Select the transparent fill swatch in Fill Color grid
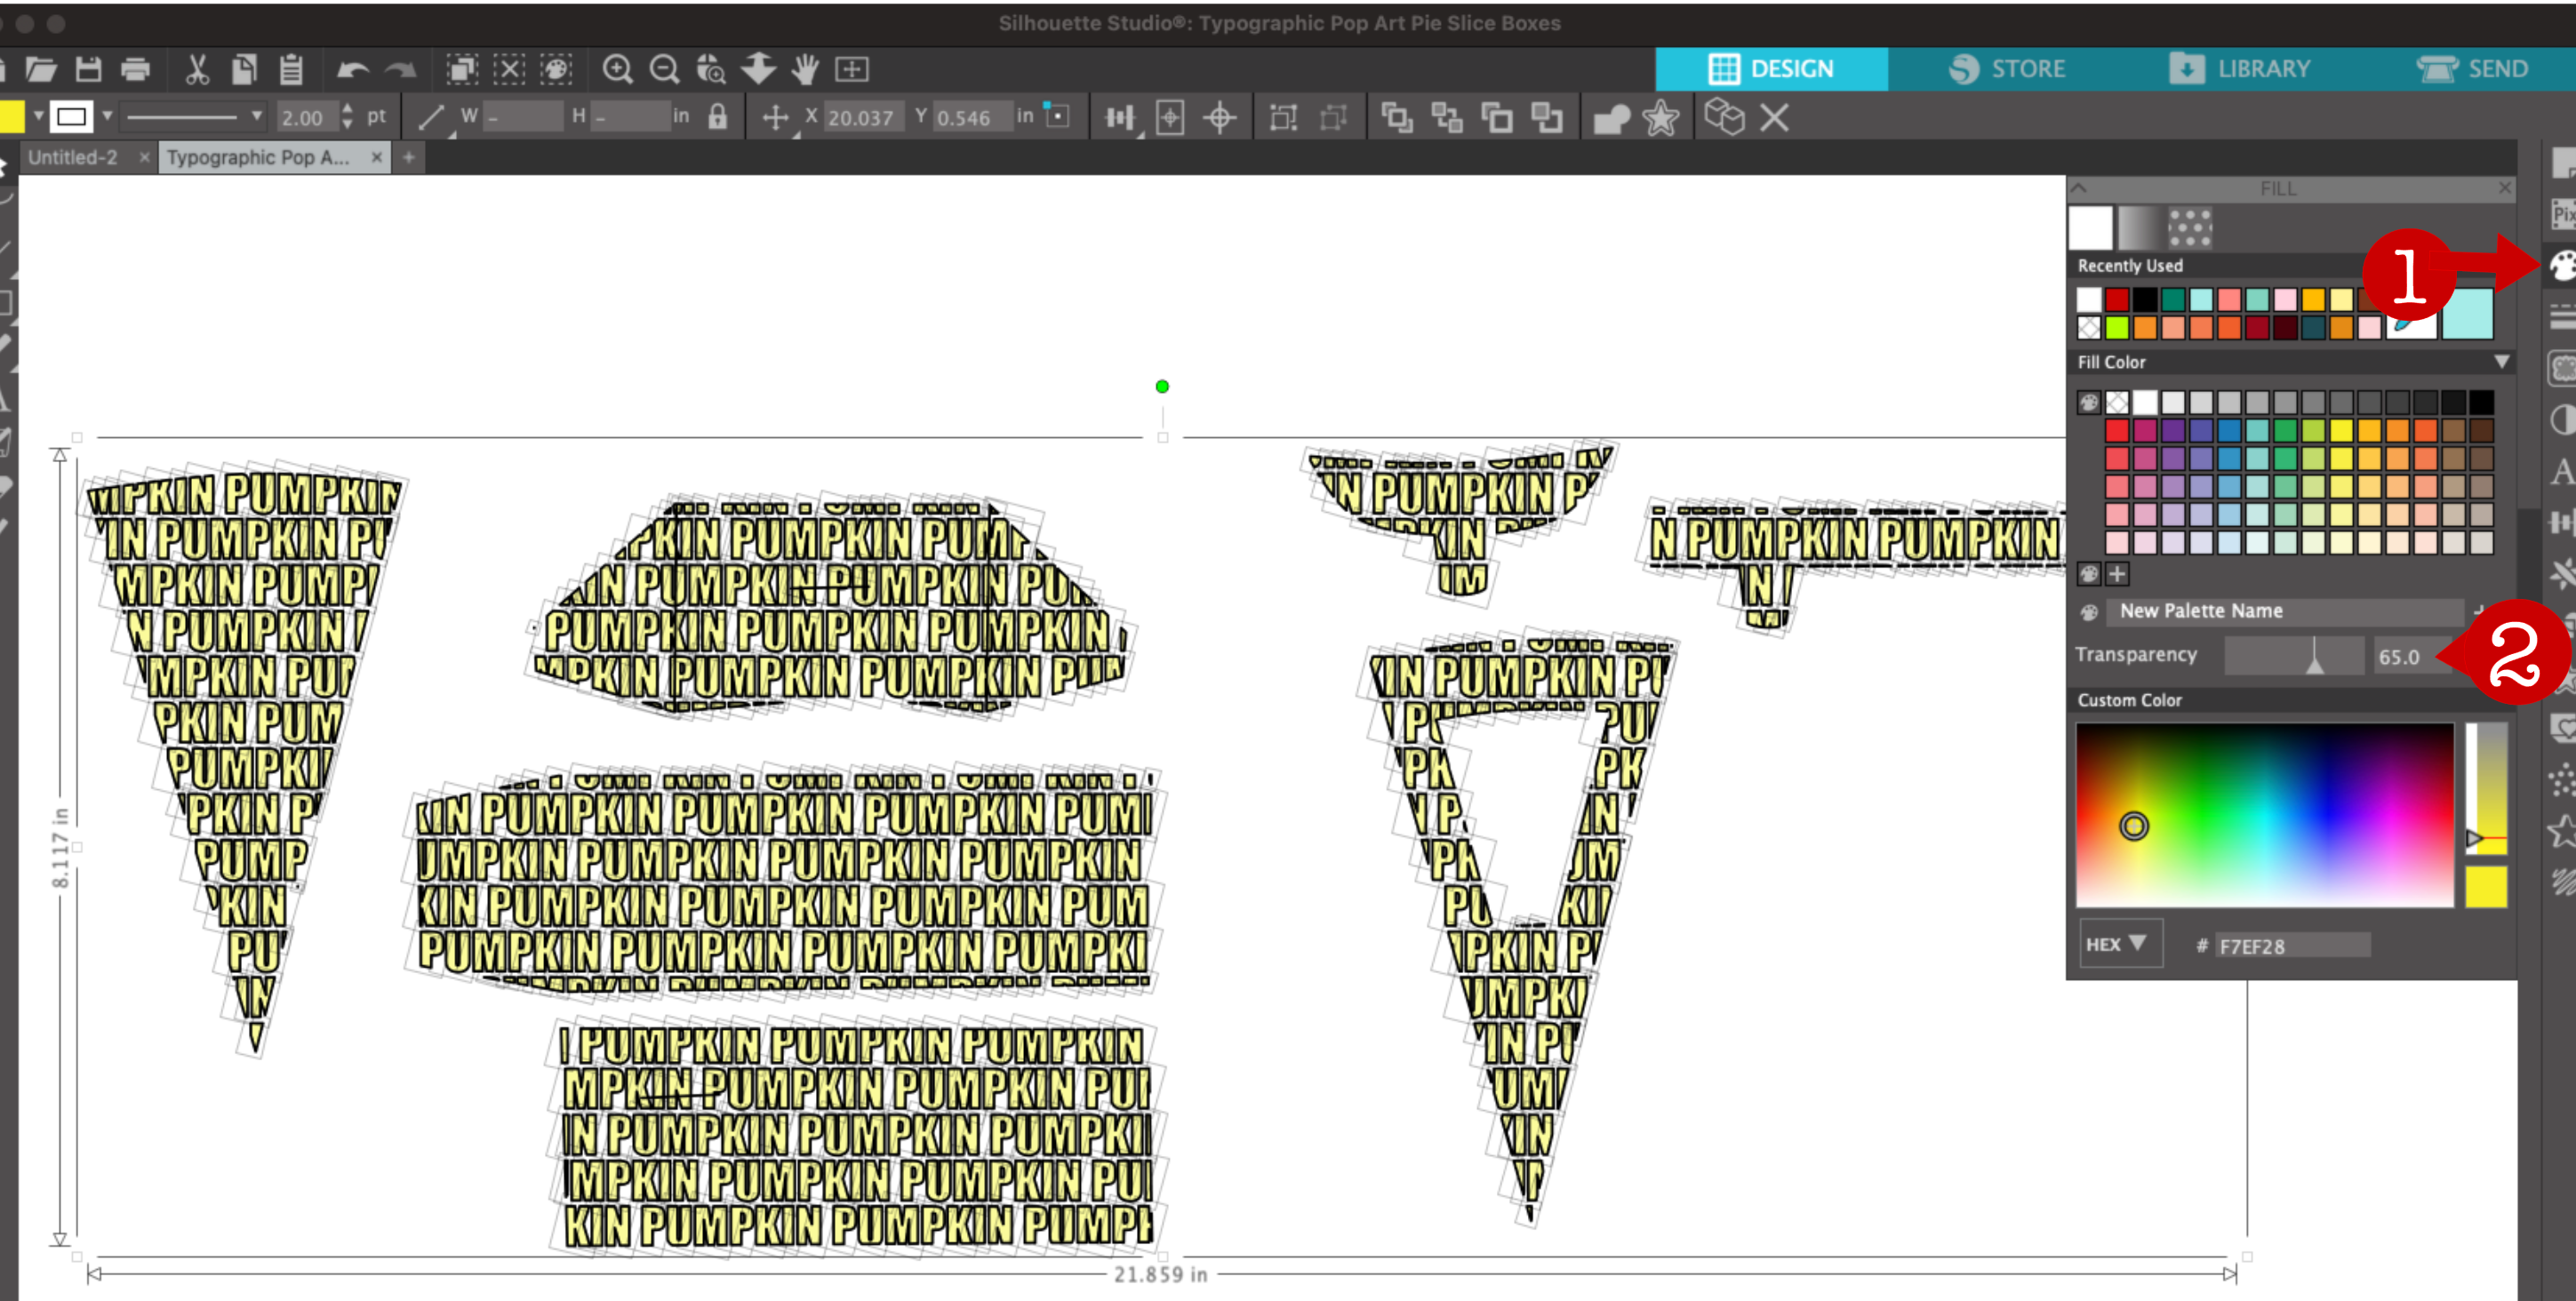Viewport: 2576px width, 1301px height. [x=2115, y=401]
